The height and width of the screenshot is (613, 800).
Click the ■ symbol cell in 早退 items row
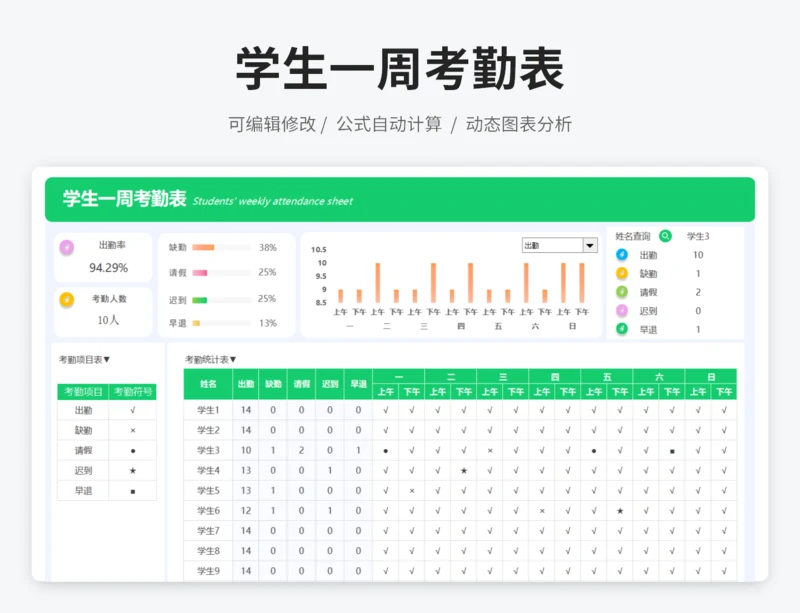133,491
